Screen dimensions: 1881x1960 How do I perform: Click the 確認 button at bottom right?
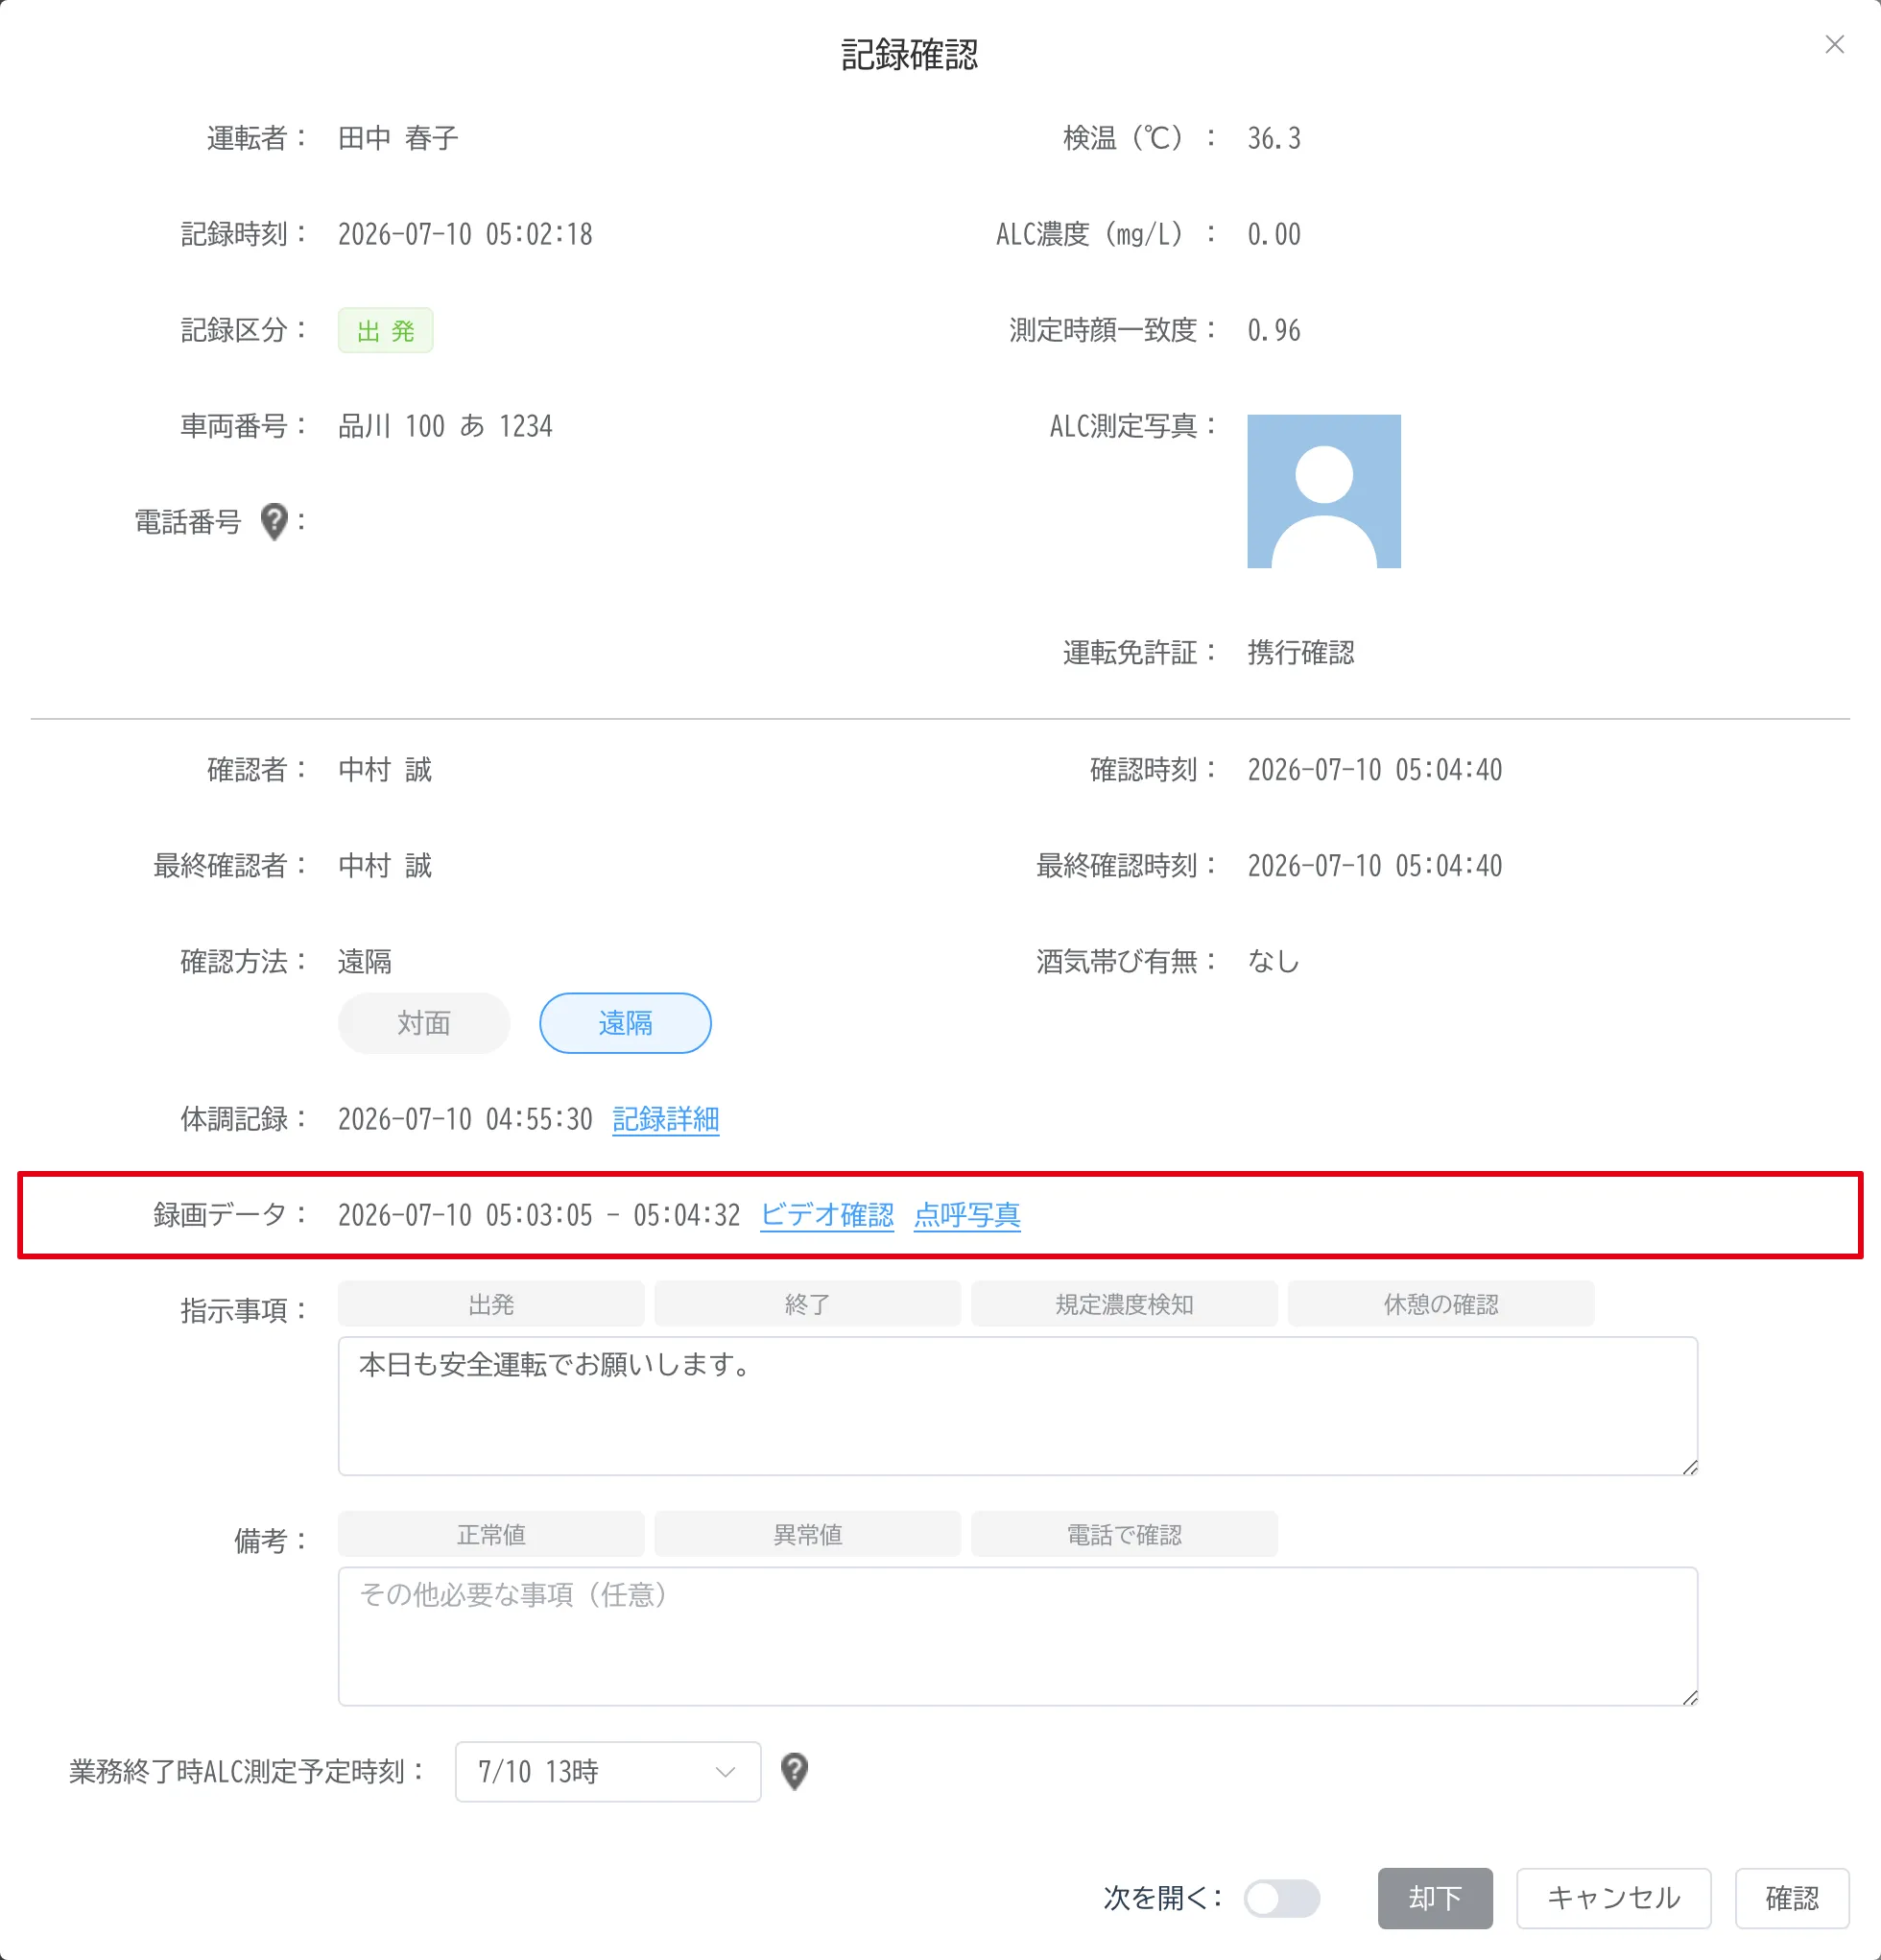(x=1792, y=1898)
